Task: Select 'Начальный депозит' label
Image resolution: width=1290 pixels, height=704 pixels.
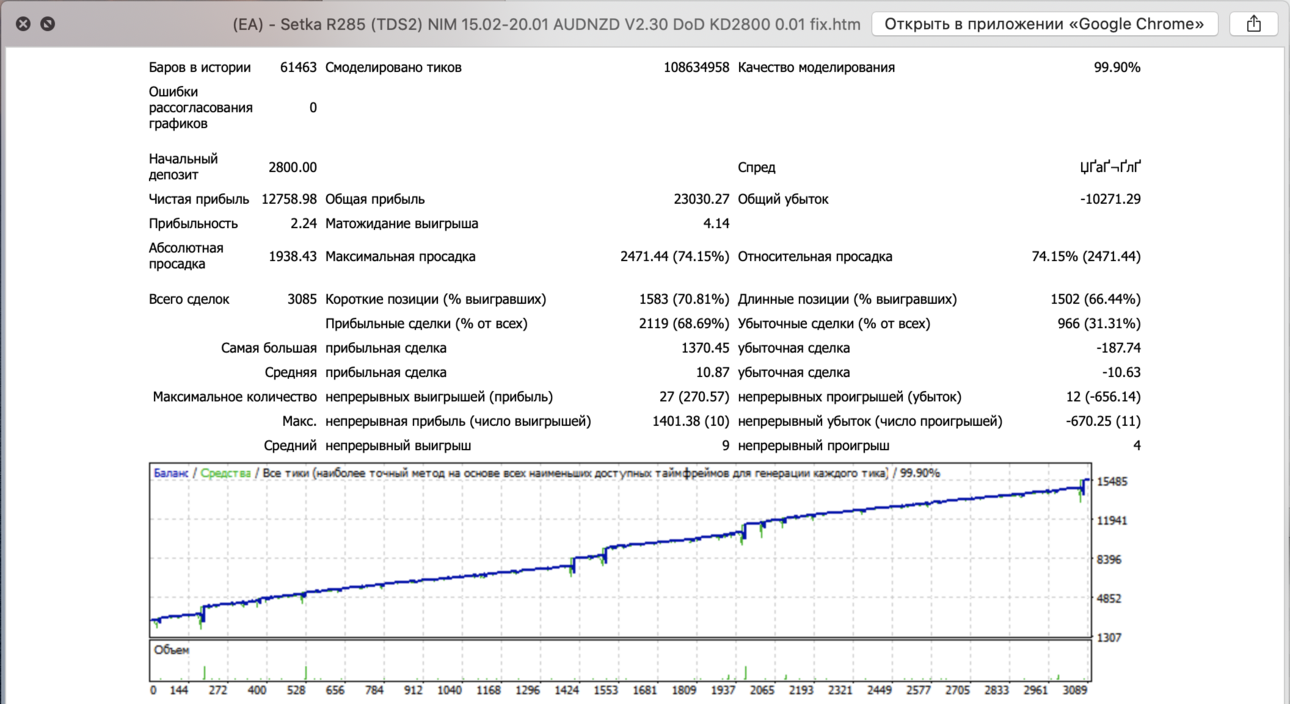Action: (x=183, y=167)
